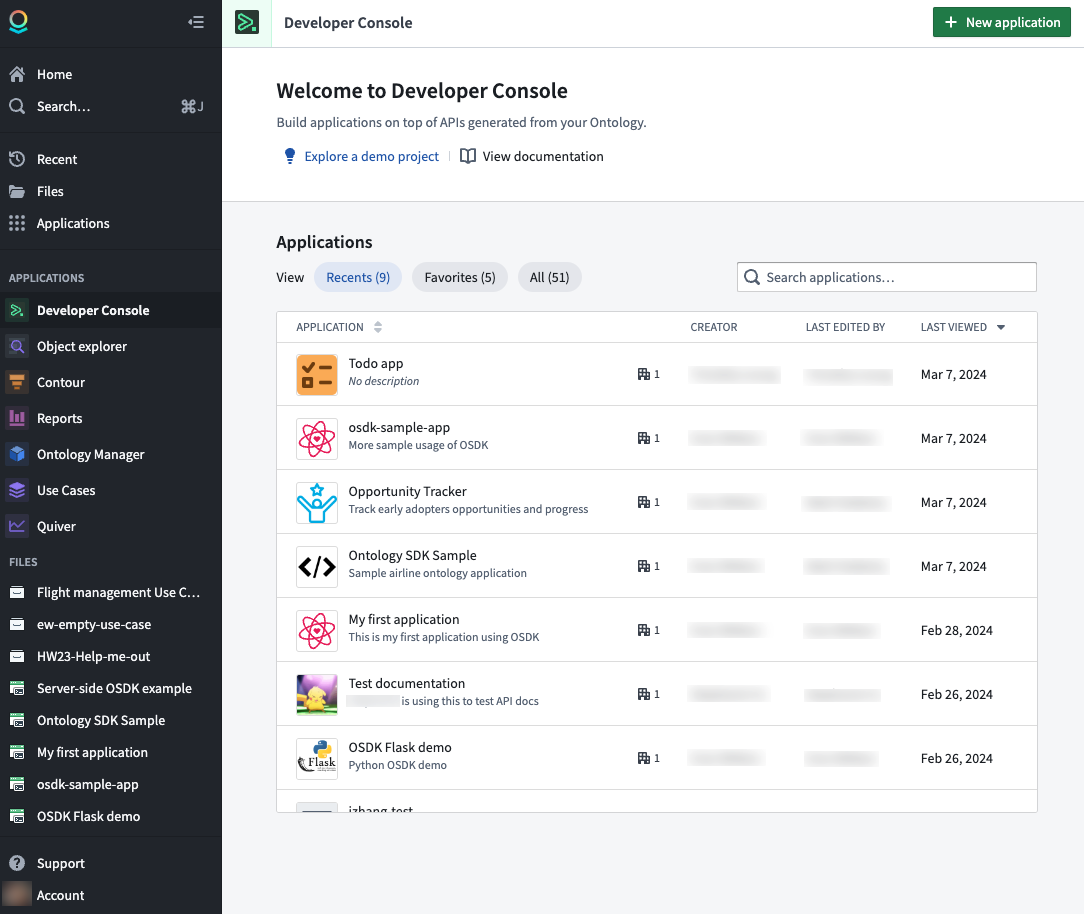Switch to the Recents (9) filter
This screenshot has width=1084, height=914.
(x=358, y=277)
